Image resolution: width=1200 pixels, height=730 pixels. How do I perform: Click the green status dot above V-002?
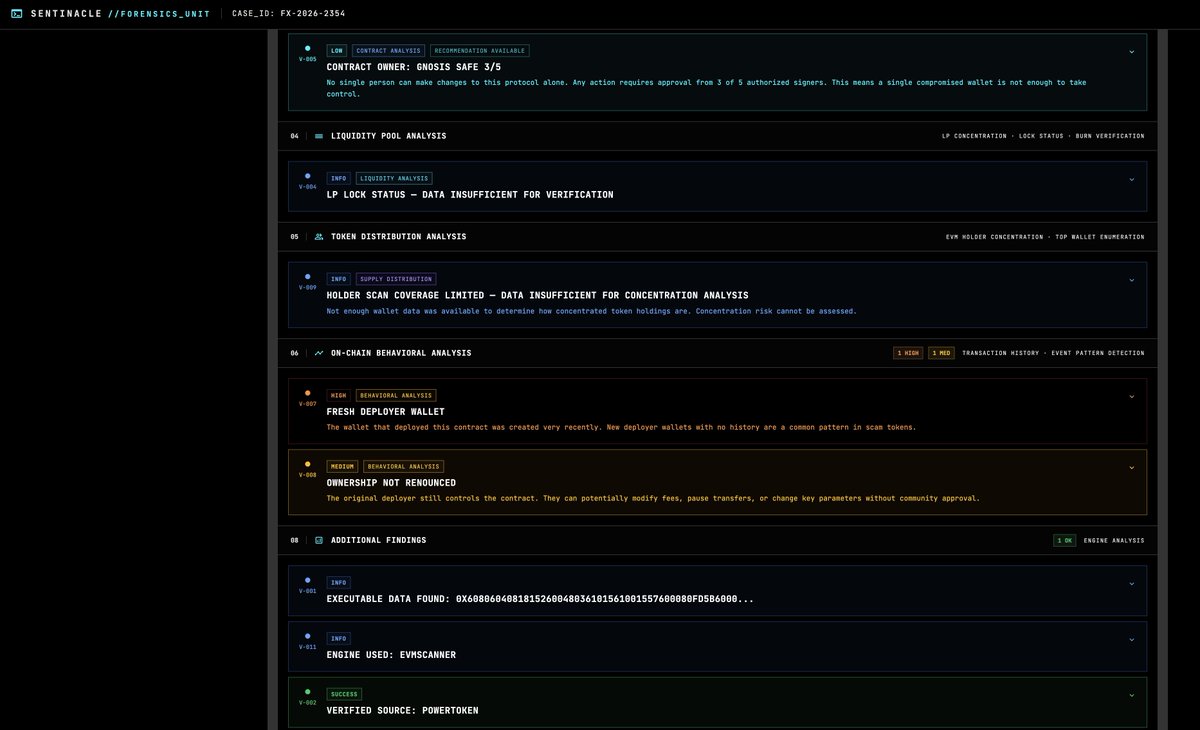(x=307, y=692)
